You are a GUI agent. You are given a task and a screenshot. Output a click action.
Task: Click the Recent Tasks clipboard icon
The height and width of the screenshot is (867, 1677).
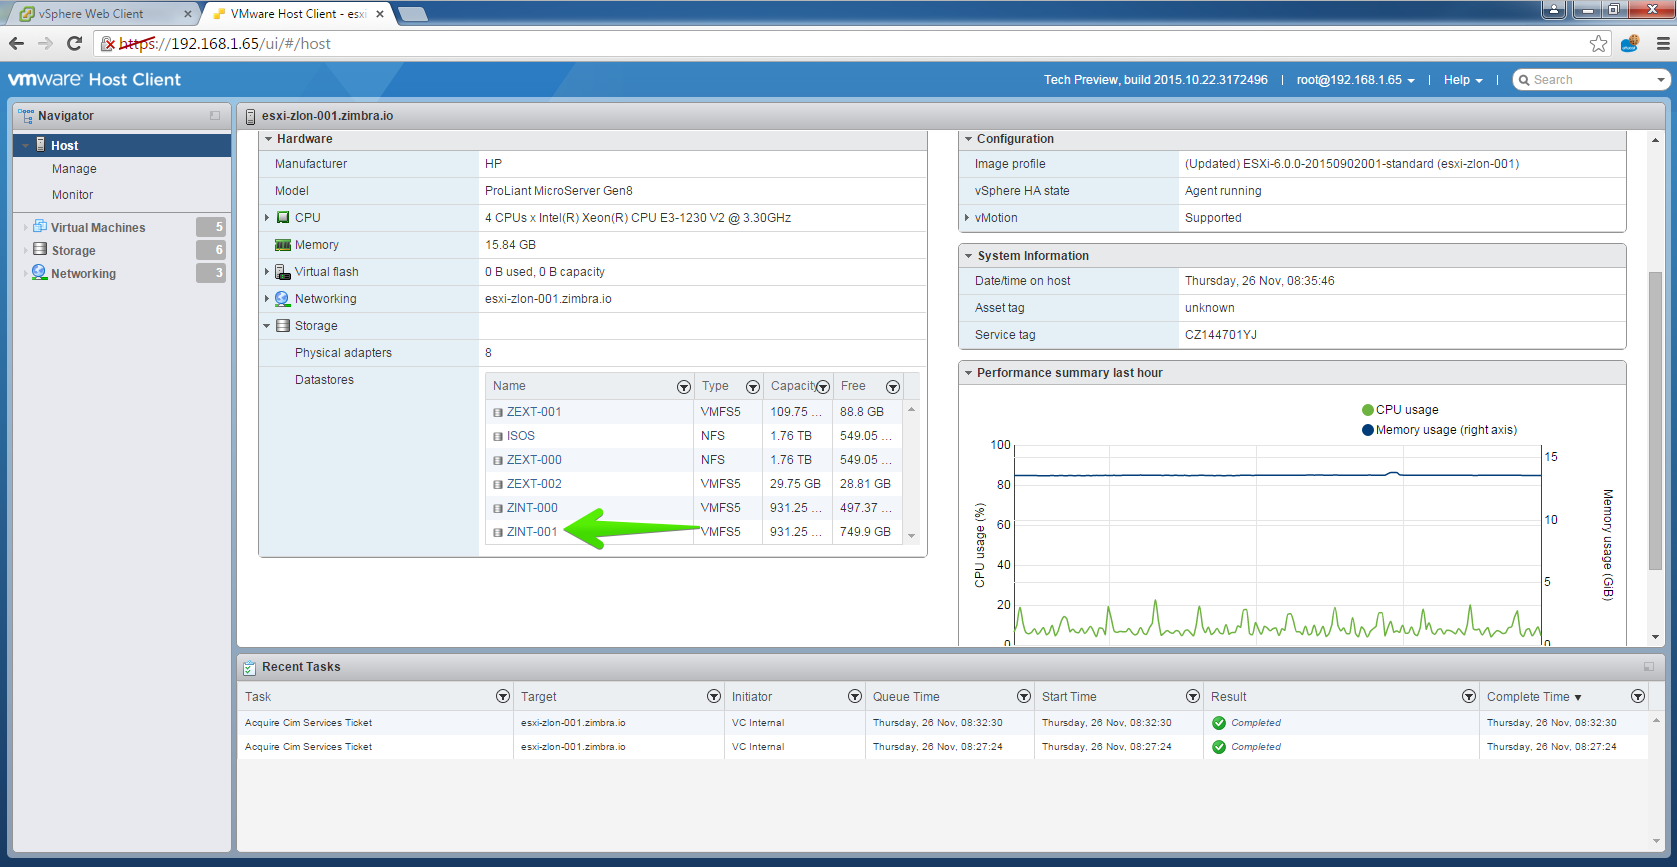pyautogui.click(x=250, y=667)
